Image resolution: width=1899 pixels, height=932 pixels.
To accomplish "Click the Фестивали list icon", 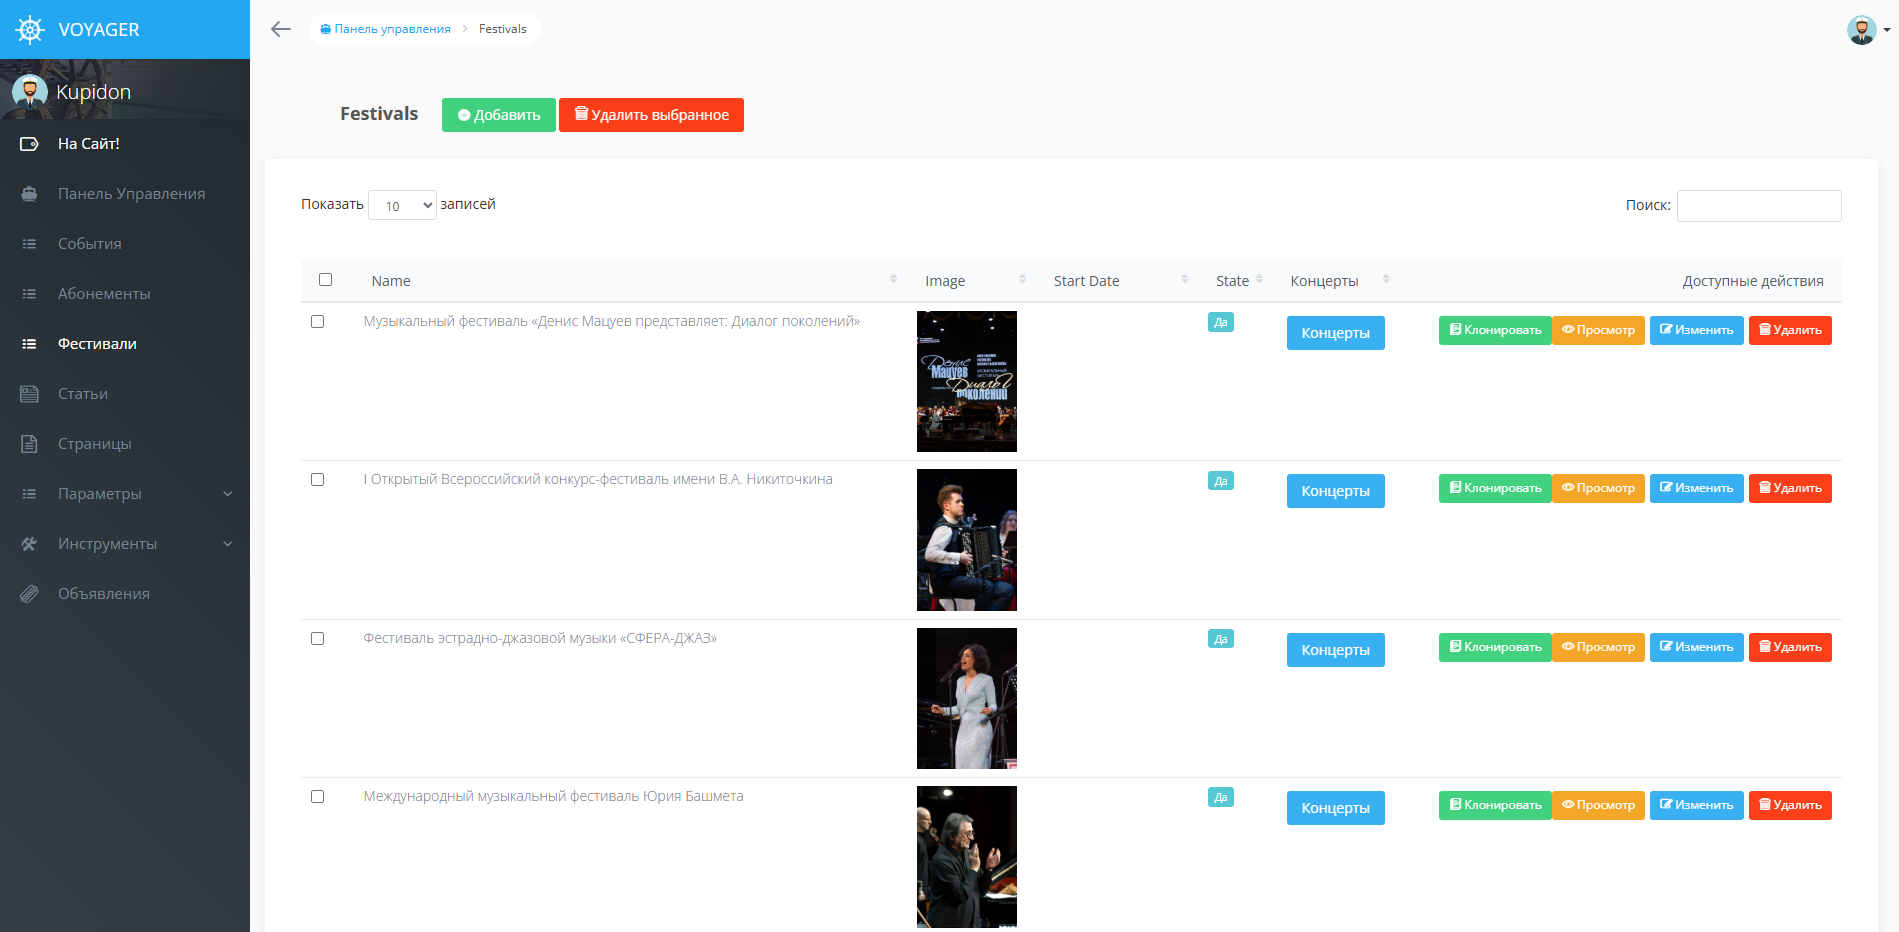I will pyautogui.click(x=29, y=344).
